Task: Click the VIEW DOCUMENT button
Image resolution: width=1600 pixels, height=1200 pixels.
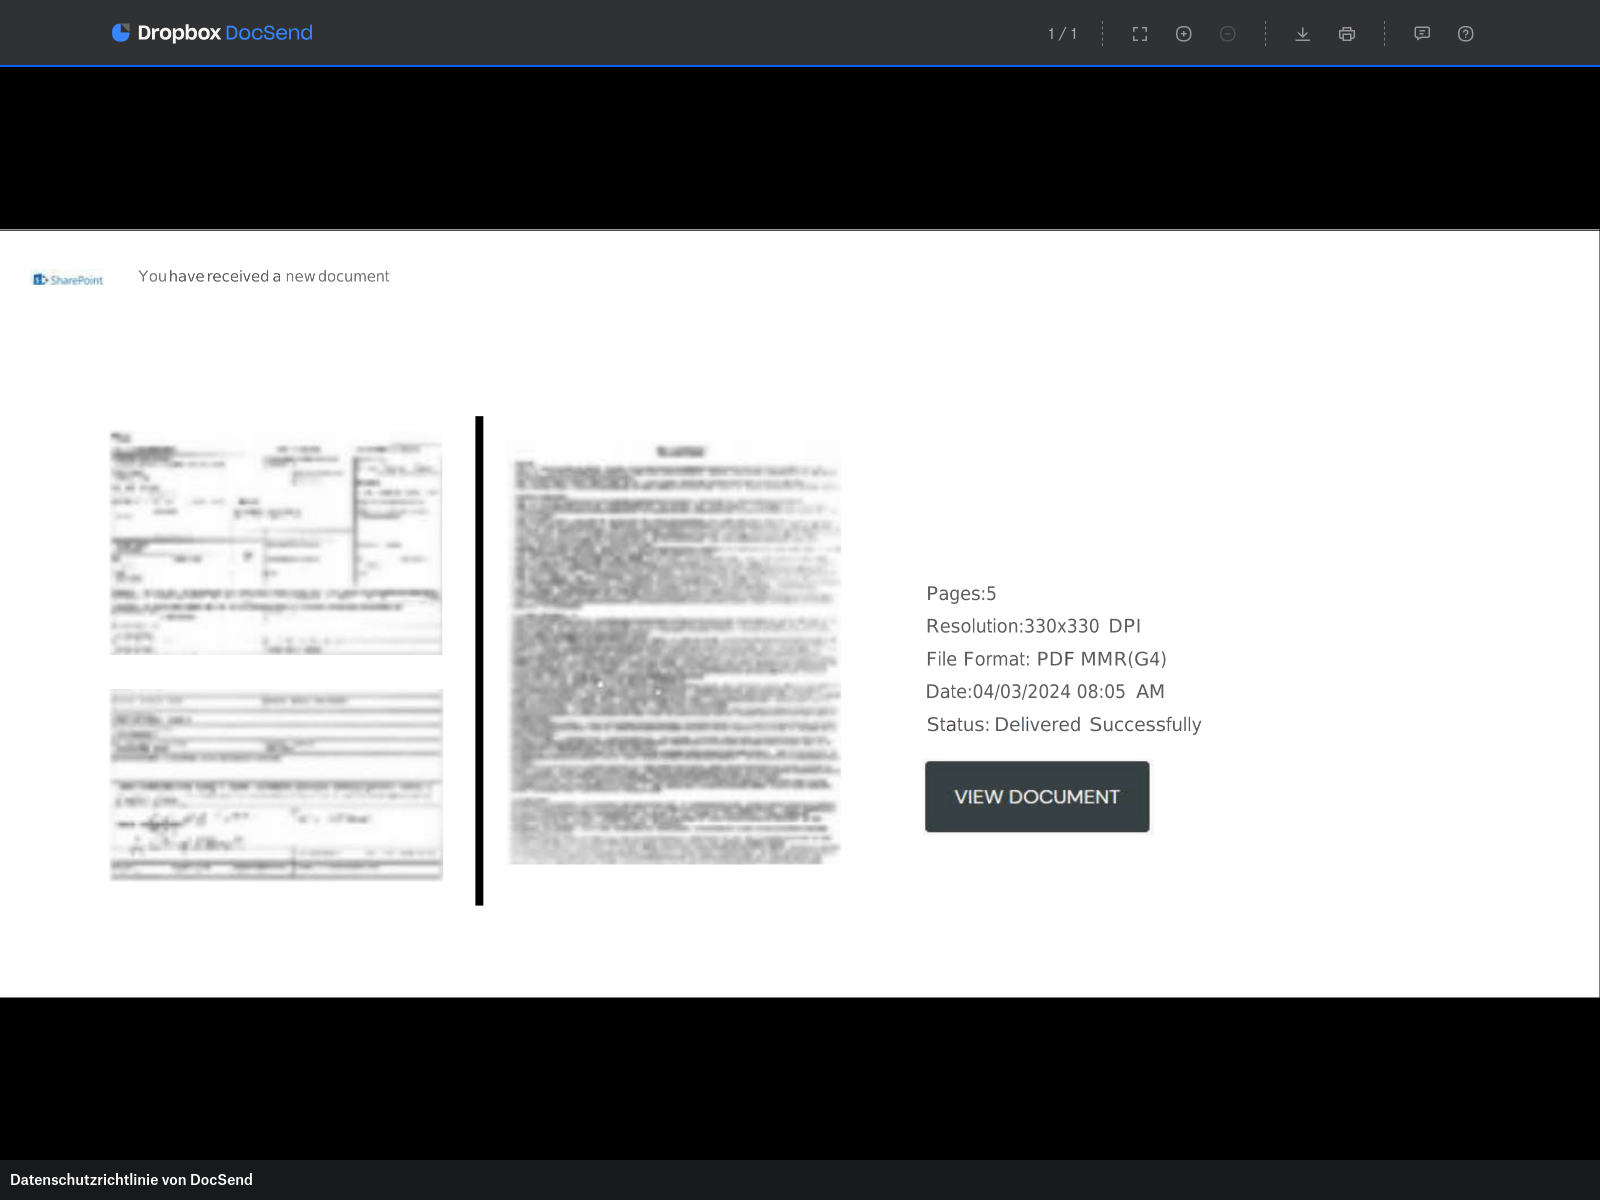Action: pos(1037,797)
